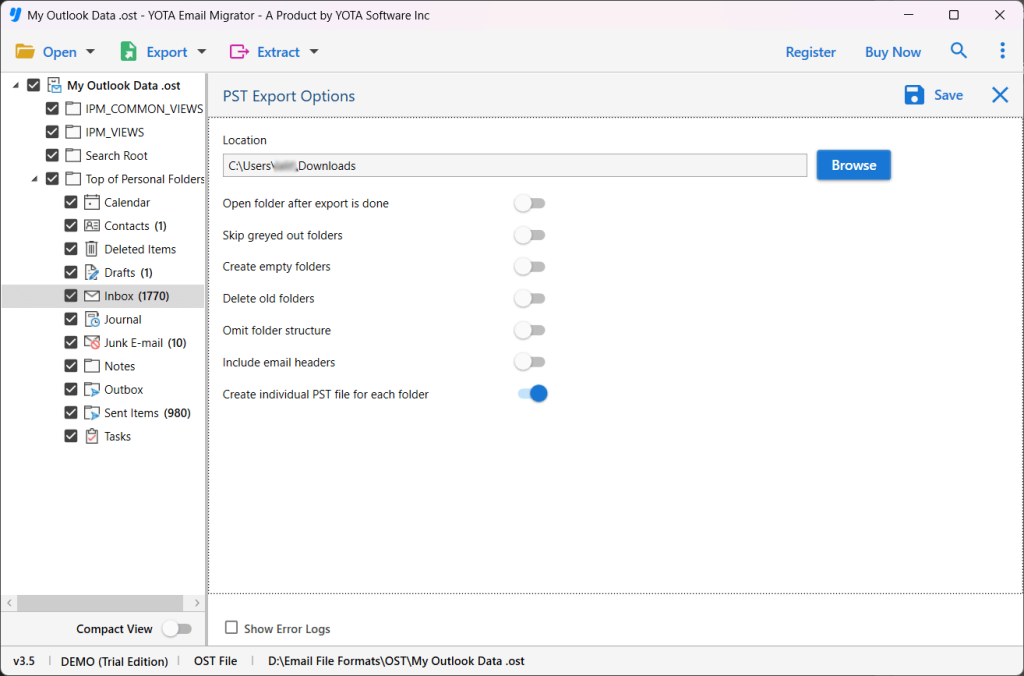Screen dimensions: 1024x676
Task: Click the Register link
Action: (x=810, y=52)
